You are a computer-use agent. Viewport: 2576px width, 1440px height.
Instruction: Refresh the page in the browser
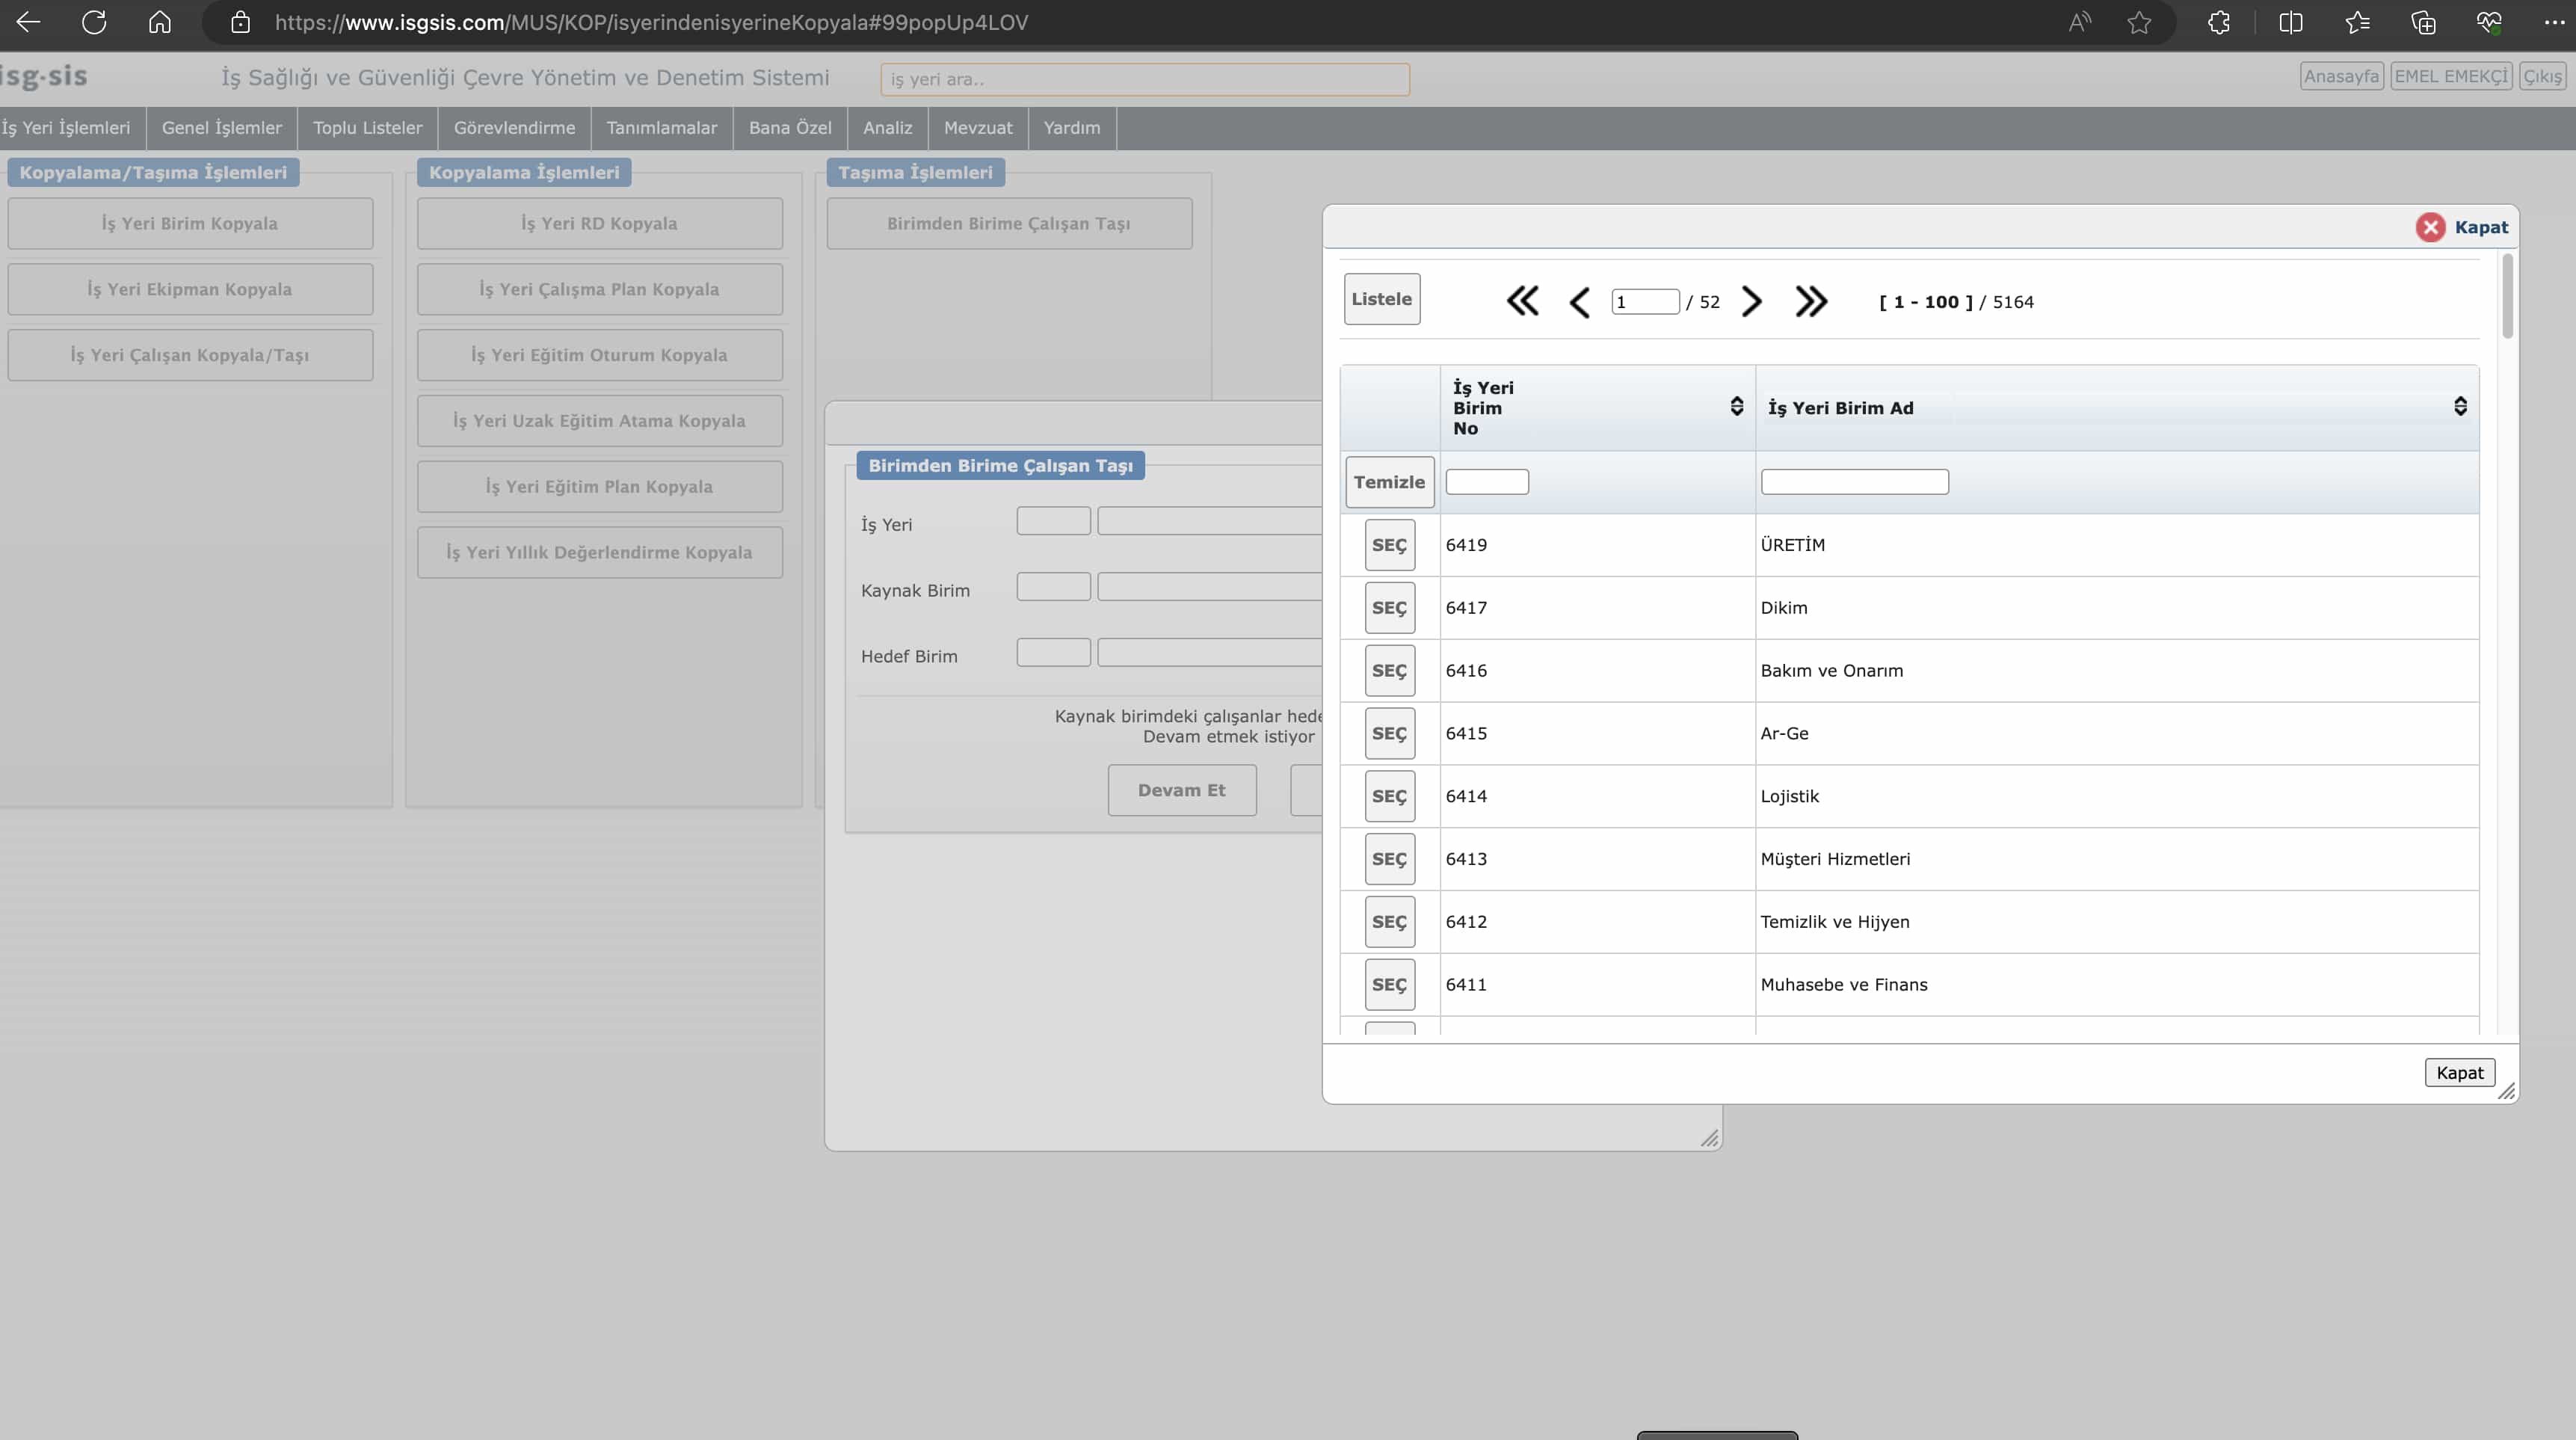pyautogui.click(x=94, y=23)
